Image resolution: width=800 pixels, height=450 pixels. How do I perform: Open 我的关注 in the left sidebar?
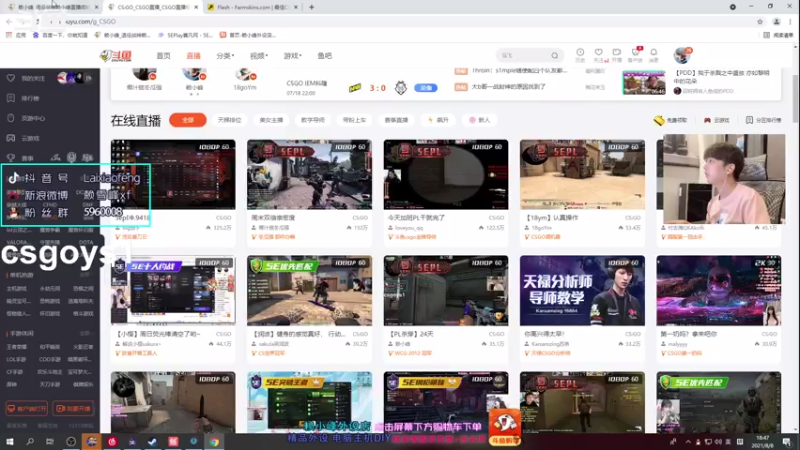[x=33, y=79]
